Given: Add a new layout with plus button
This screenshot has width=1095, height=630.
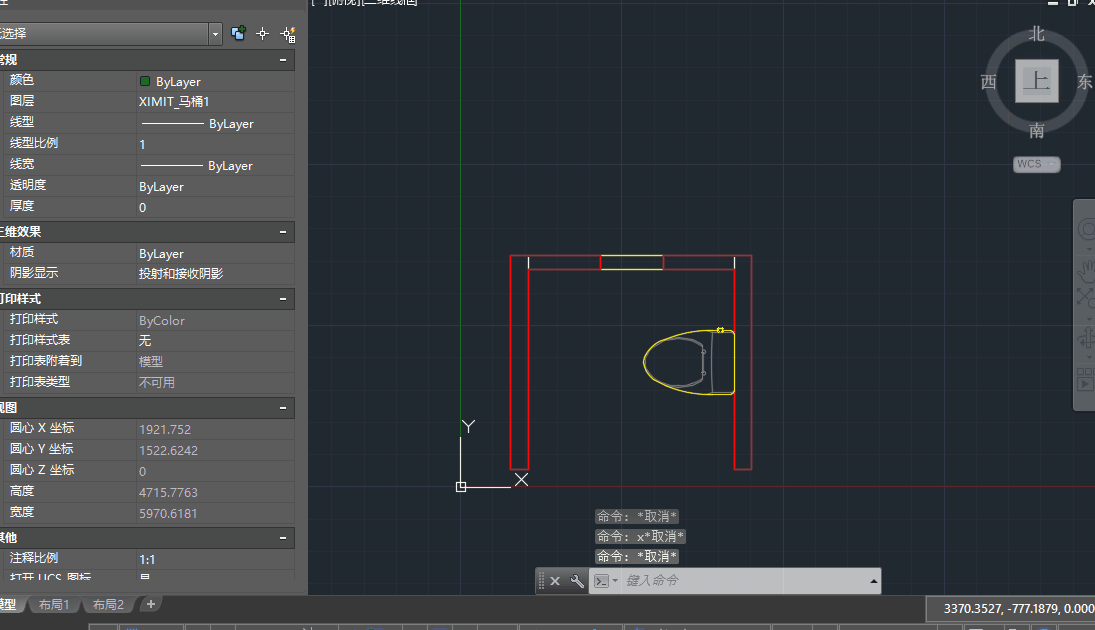Looking at the screenshot, I should (150, 604).
